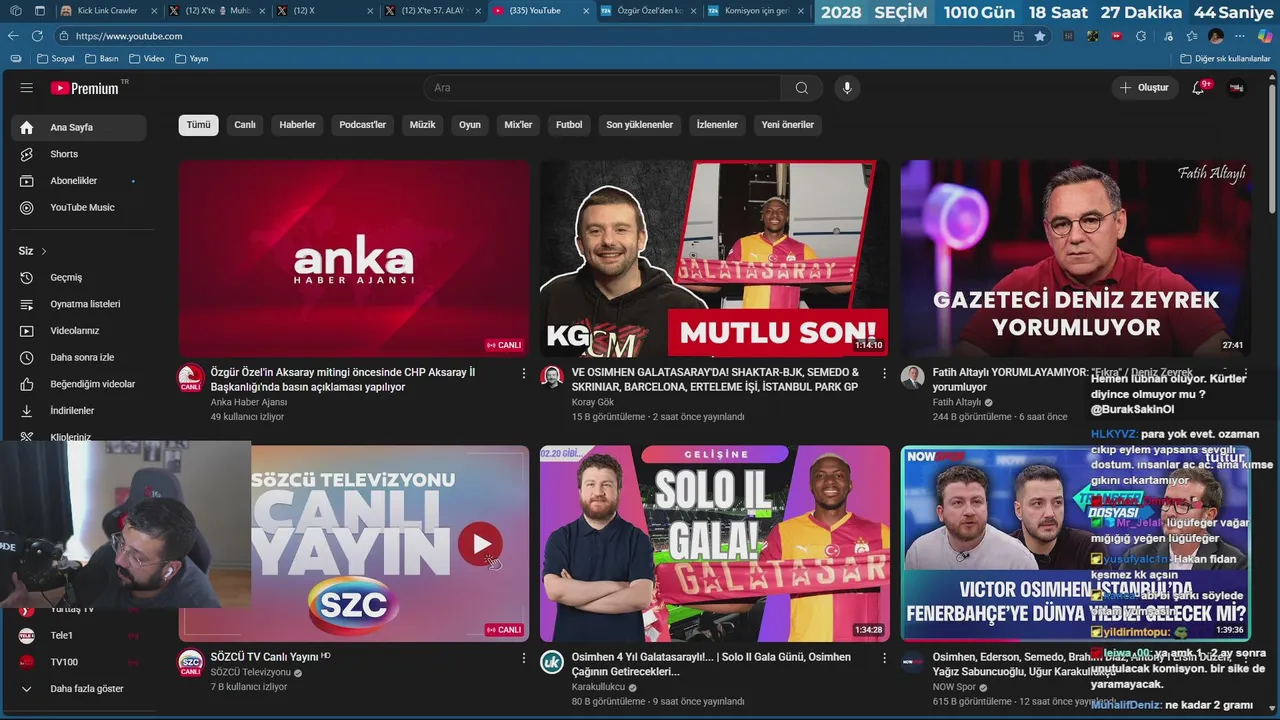Select the Oyun filter chip
This screenshot has height=720, width=1280.
470,125
